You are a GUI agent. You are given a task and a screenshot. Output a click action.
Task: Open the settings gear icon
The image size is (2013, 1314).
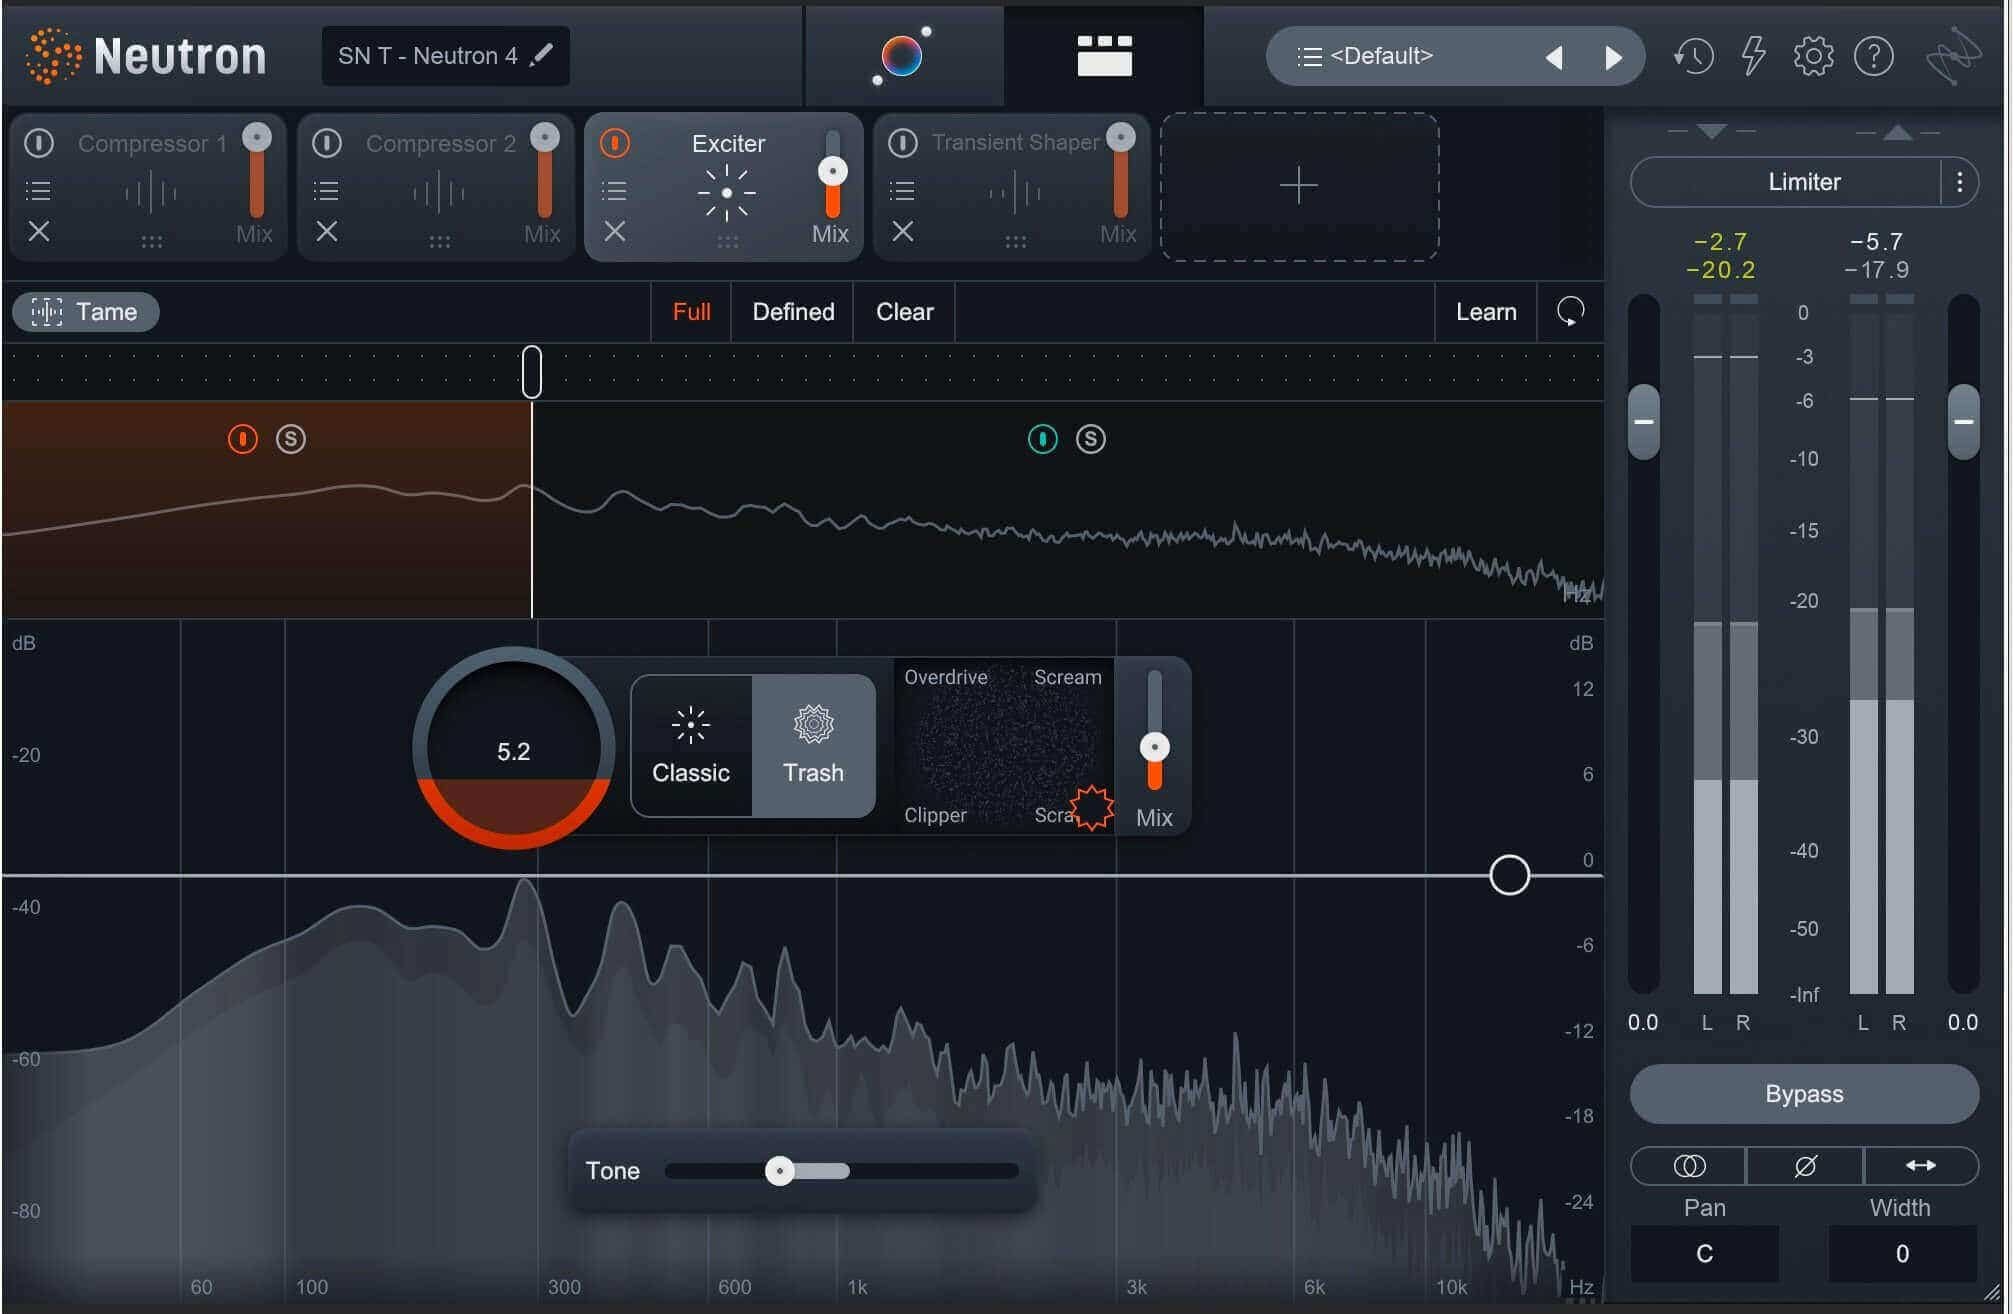pyautogui.click(x=1813, y=56)
